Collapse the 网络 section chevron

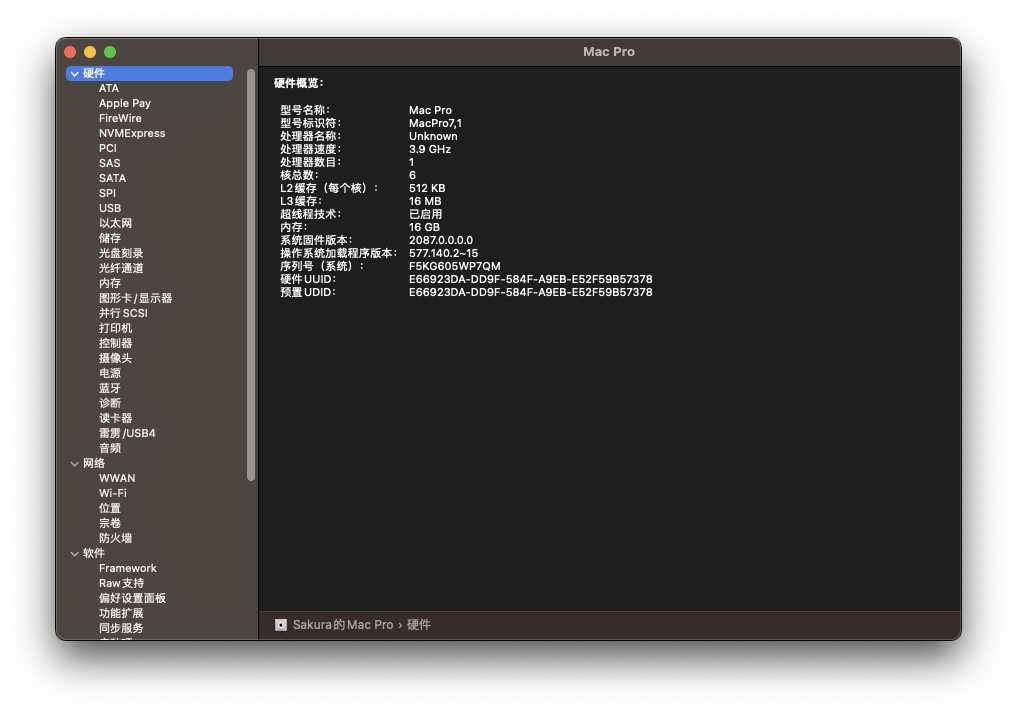point(74,464)
